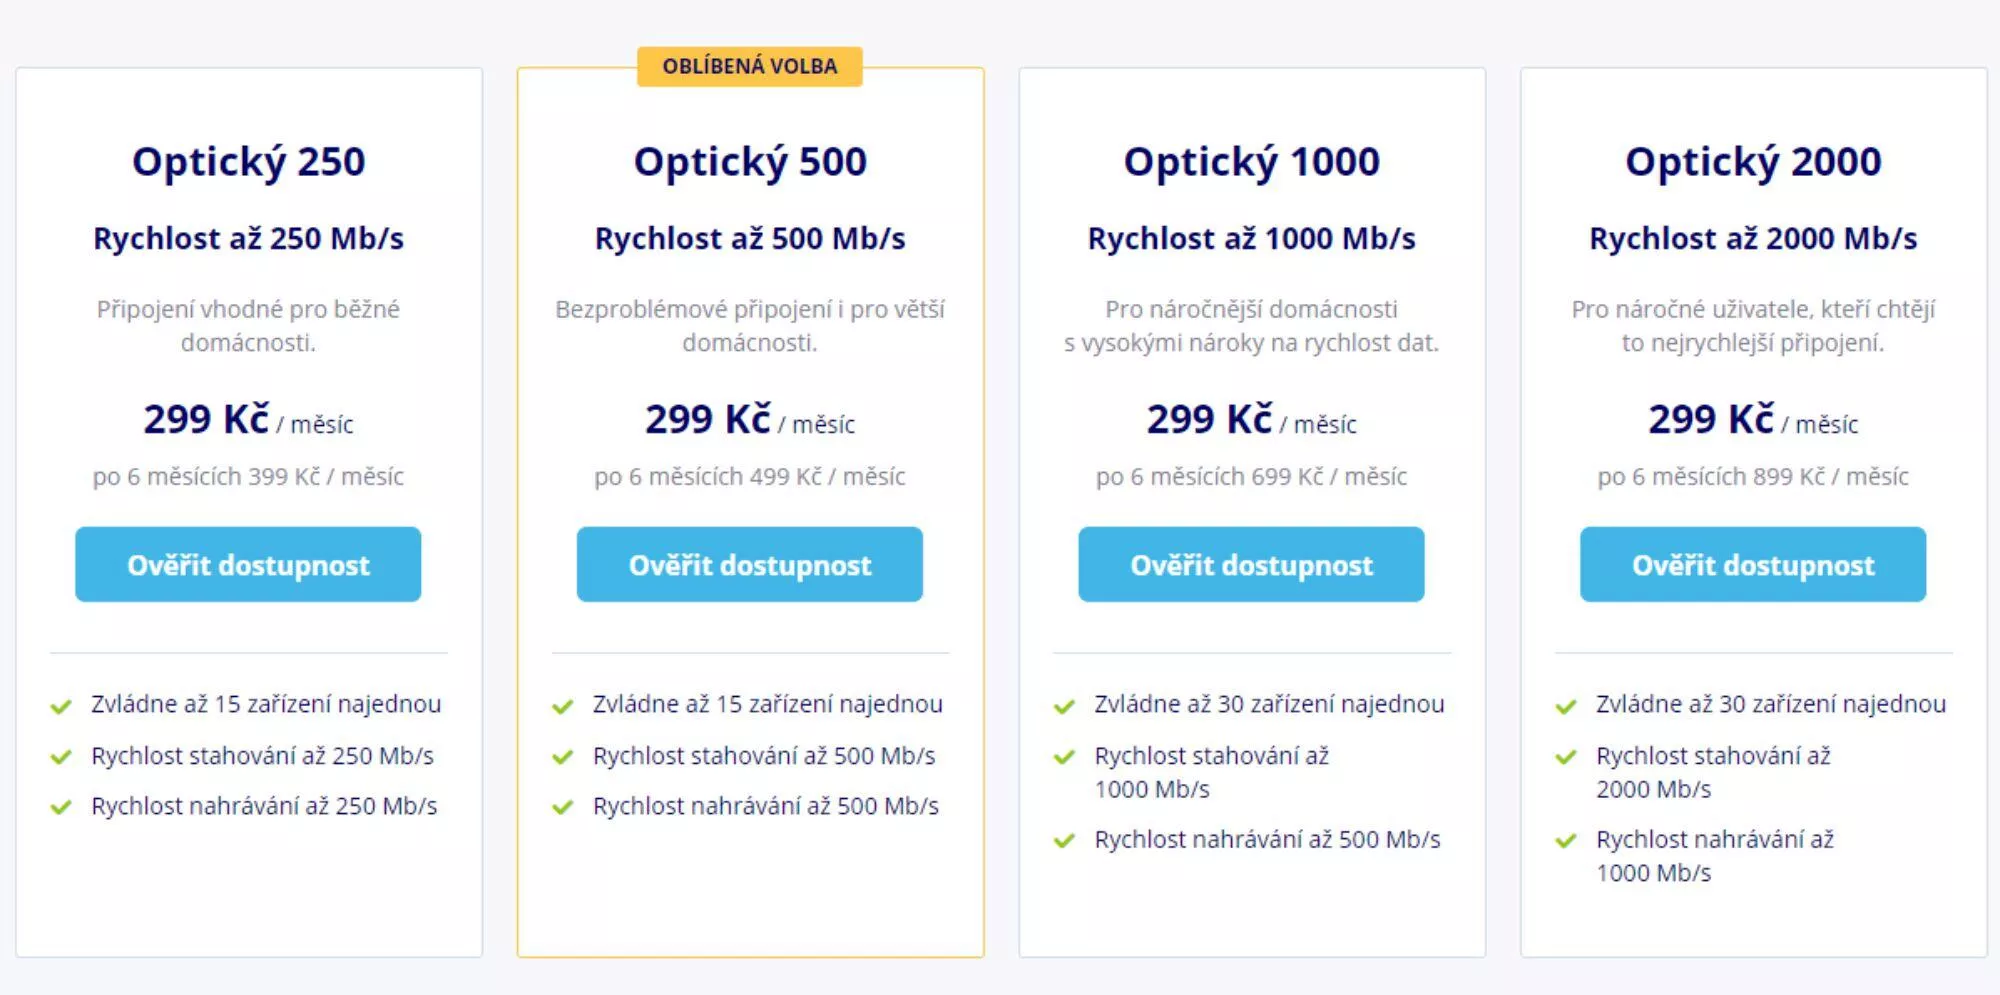
Task: Click checkmark beside nahrávání až 1000 Mb/s
Action: (x=1566, y=841)
